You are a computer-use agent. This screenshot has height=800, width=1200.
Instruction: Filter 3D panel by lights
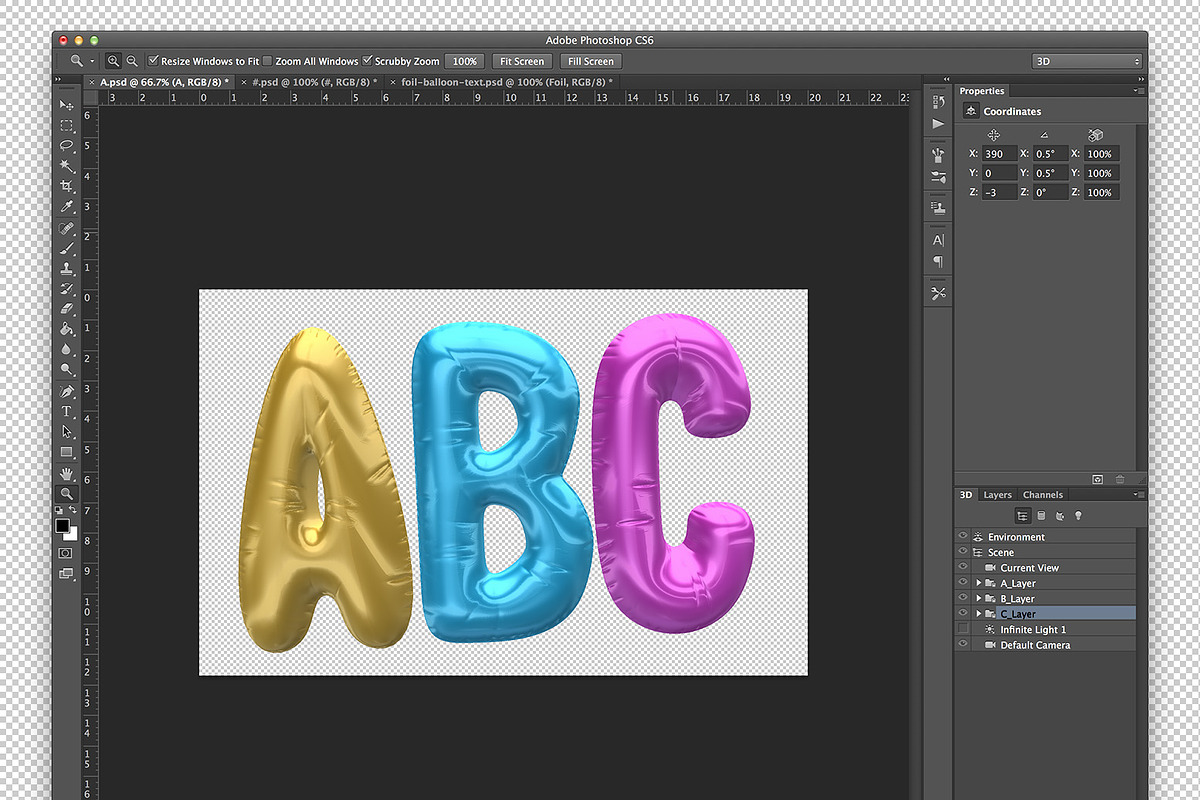[1078, 516]
